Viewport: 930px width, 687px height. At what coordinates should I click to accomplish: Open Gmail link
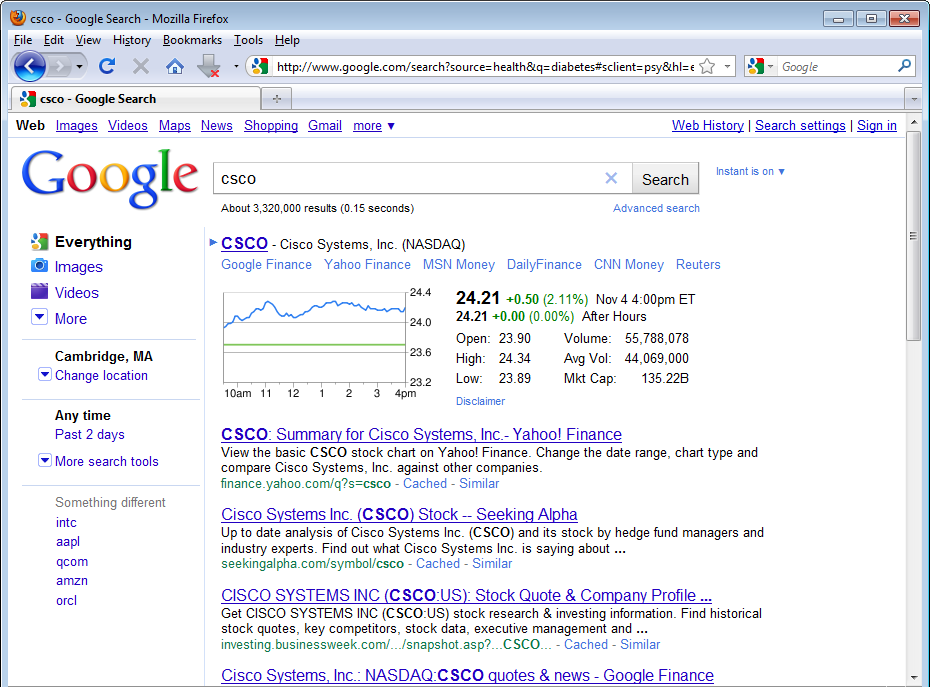[324, 126]
